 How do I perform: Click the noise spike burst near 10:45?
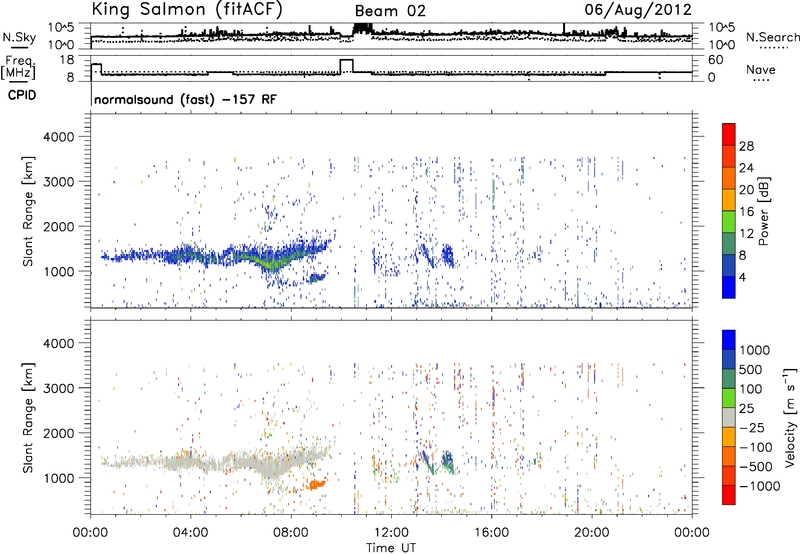[362, 28]
